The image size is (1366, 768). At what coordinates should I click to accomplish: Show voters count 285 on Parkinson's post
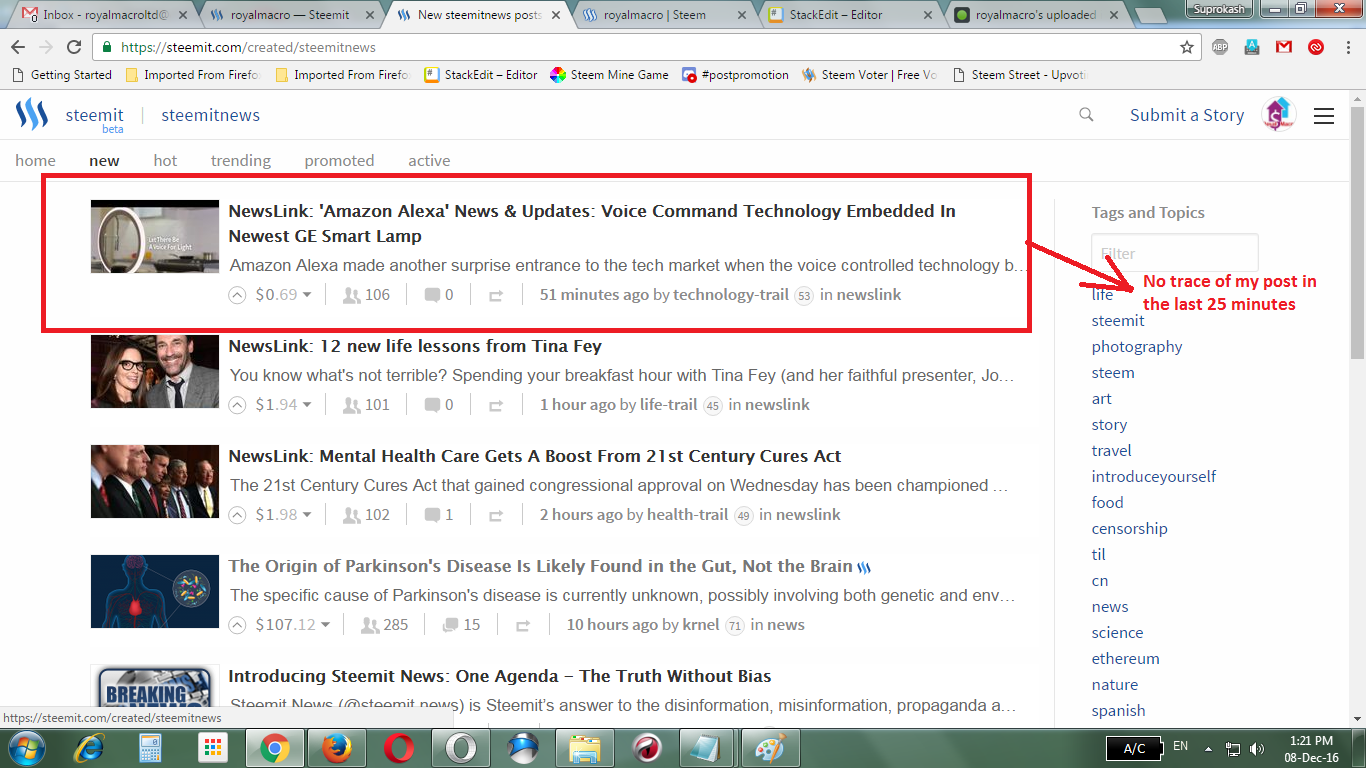[384, 625]
